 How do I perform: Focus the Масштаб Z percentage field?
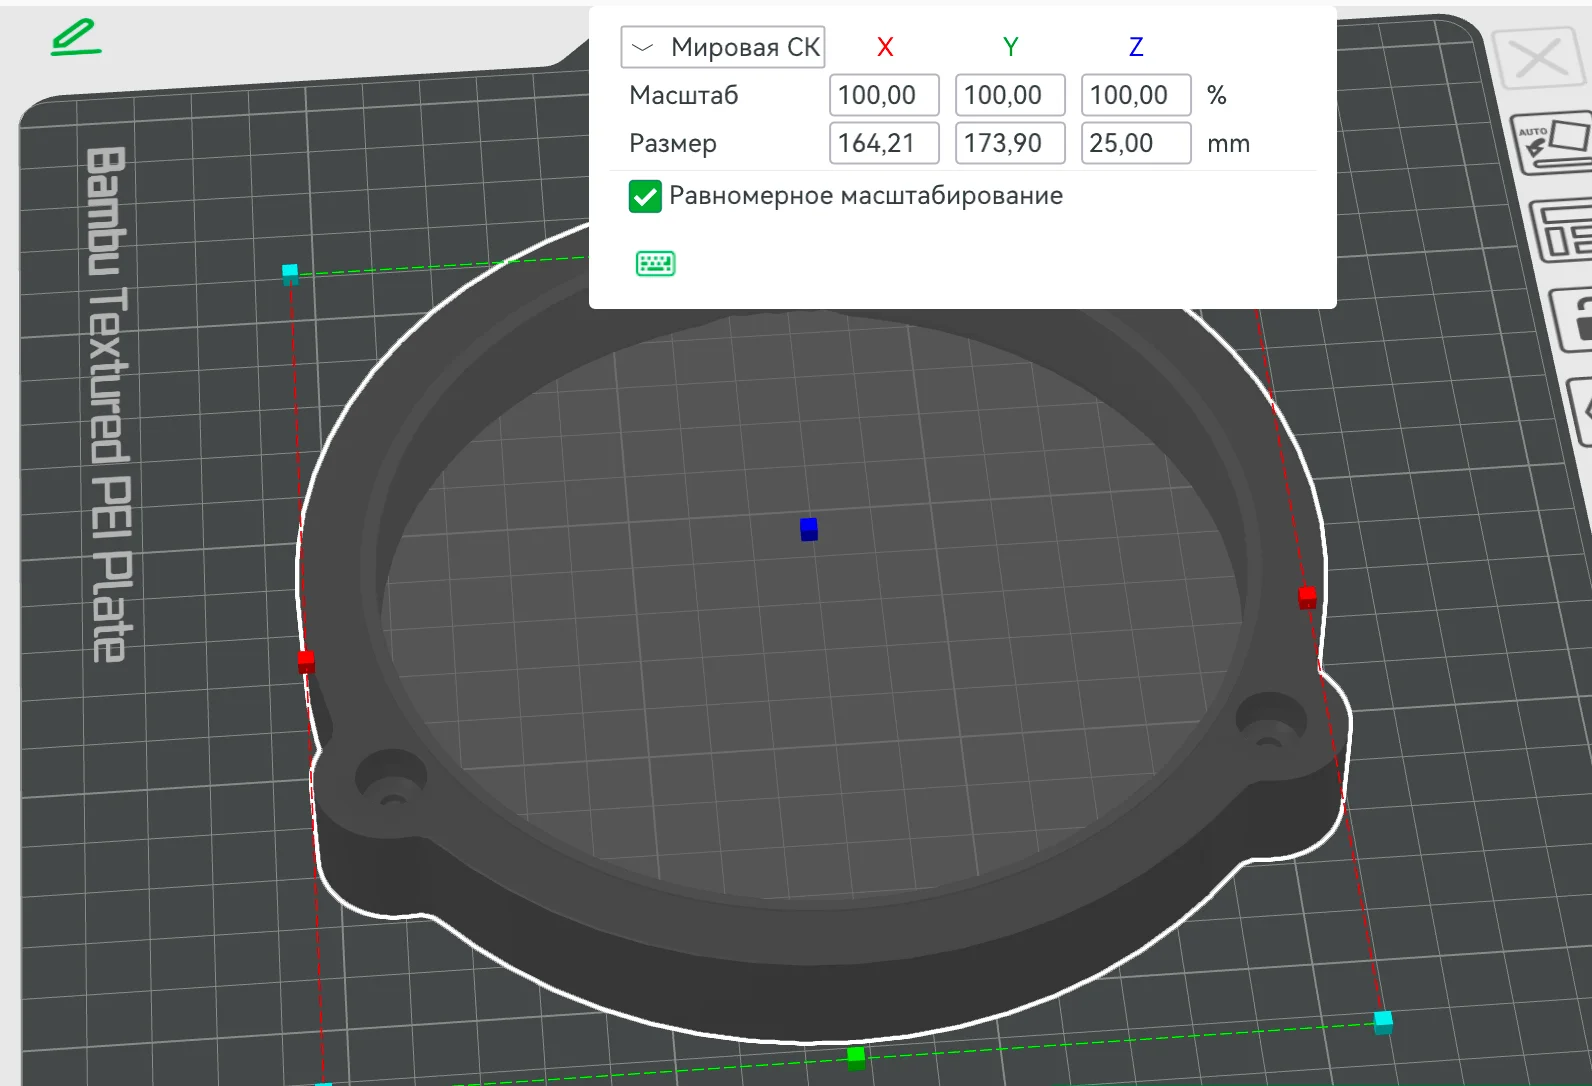(x=1136, y=95)
